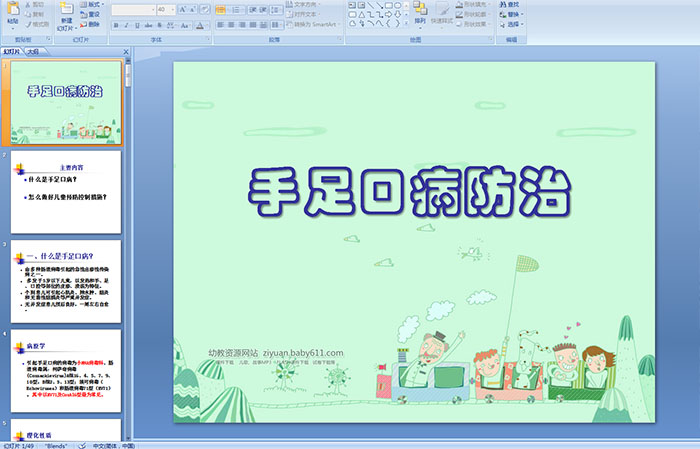Click the Text Direction (文字方向) button

[x=303, y=4]
